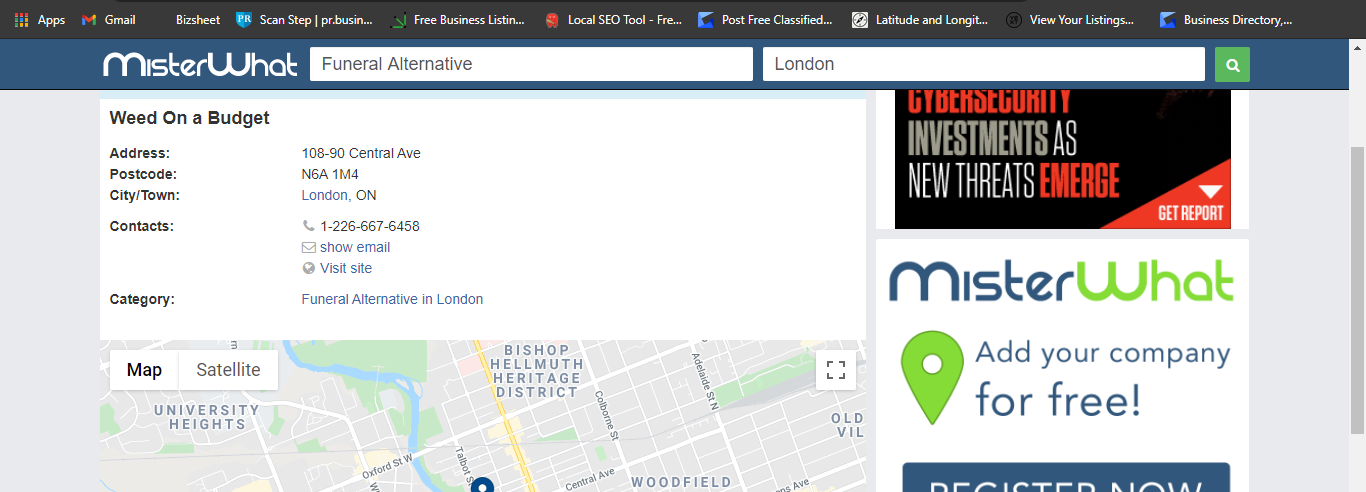Open the Visit site link
Screen dimensions: 1366x492
click(x=346, y=268)
